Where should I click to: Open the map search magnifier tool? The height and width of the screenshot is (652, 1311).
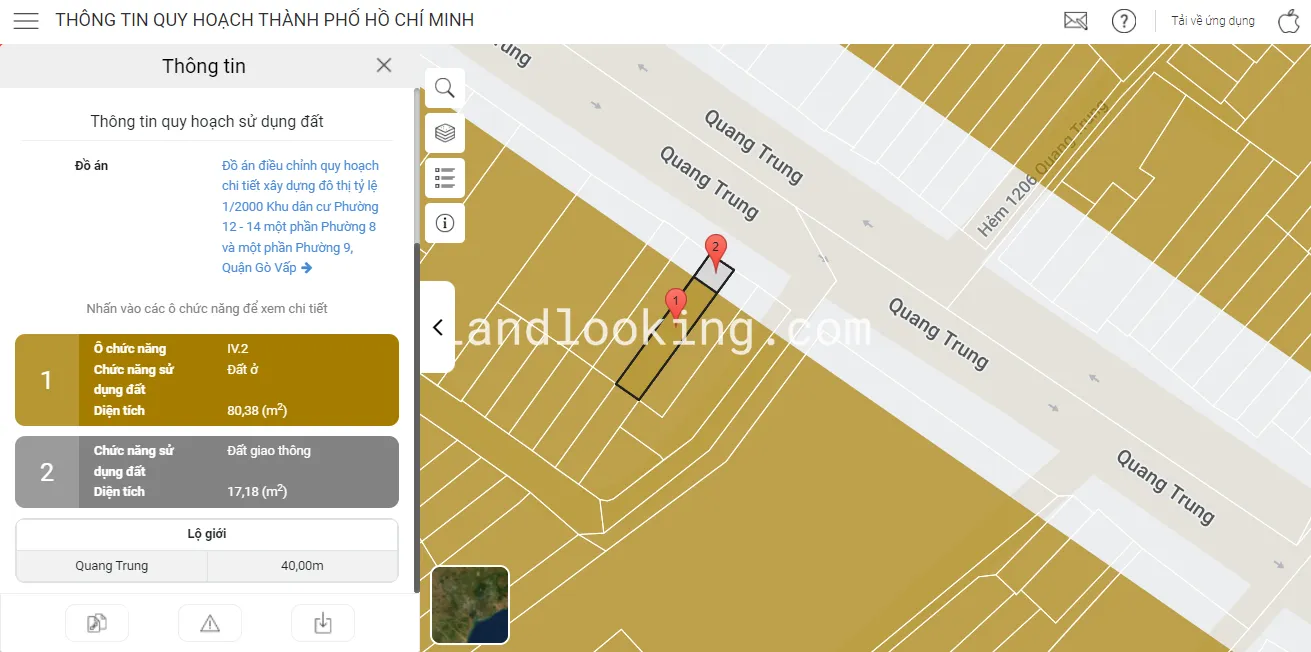tap(445, 88)
